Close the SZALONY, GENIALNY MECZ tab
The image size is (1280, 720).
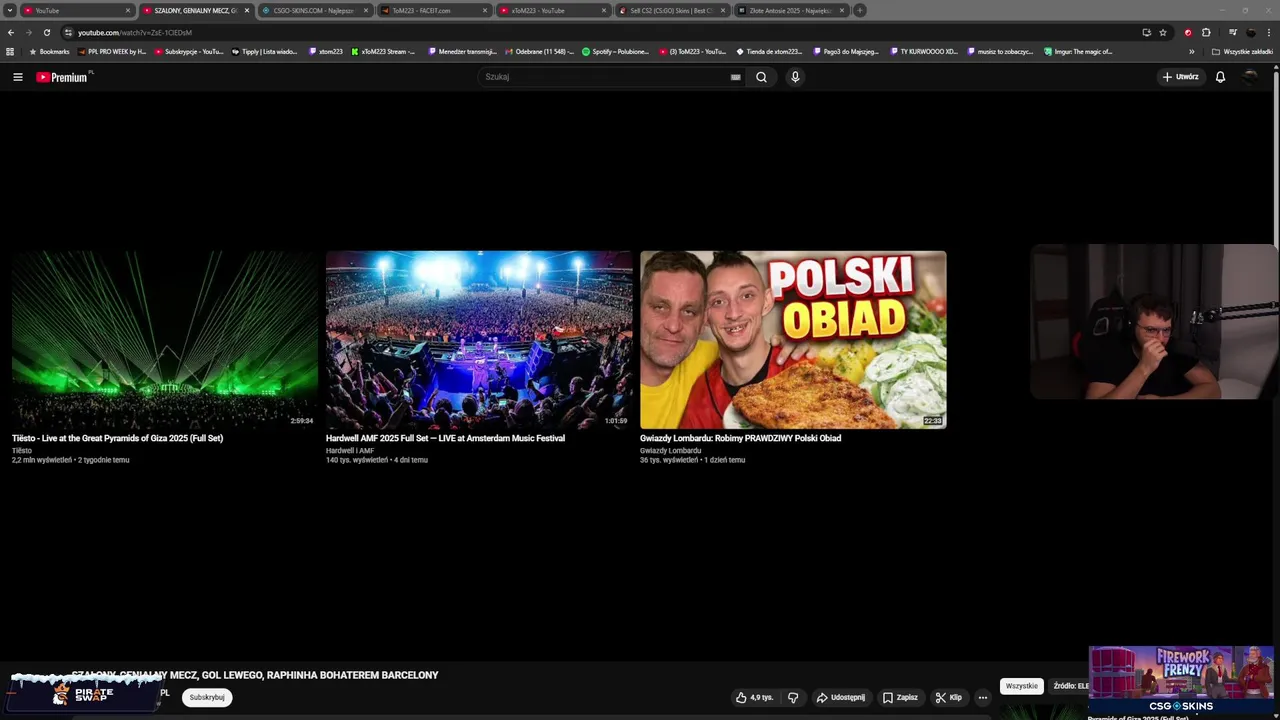click(246, 10)
